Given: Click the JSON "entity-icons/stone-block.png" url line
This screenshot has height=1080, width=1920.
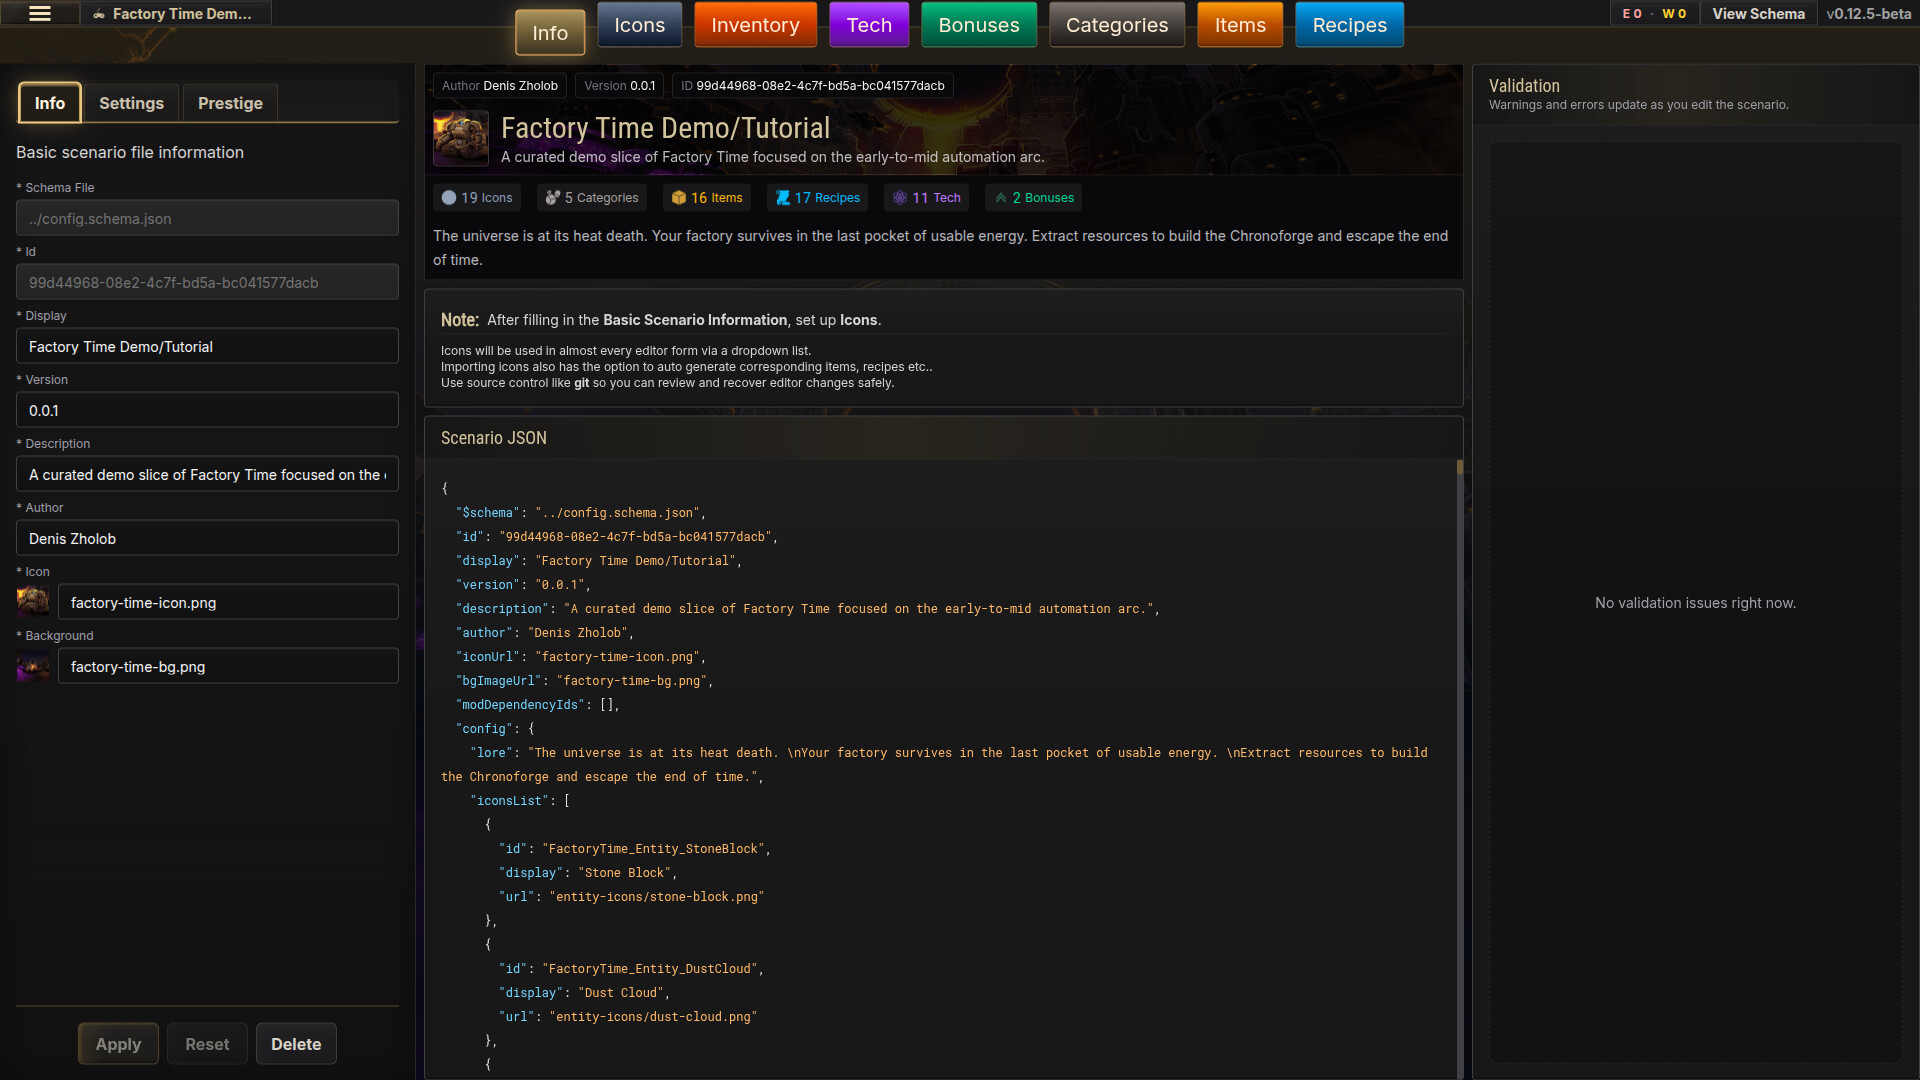Looking at the screenshot, I should (x=632, y=897).
